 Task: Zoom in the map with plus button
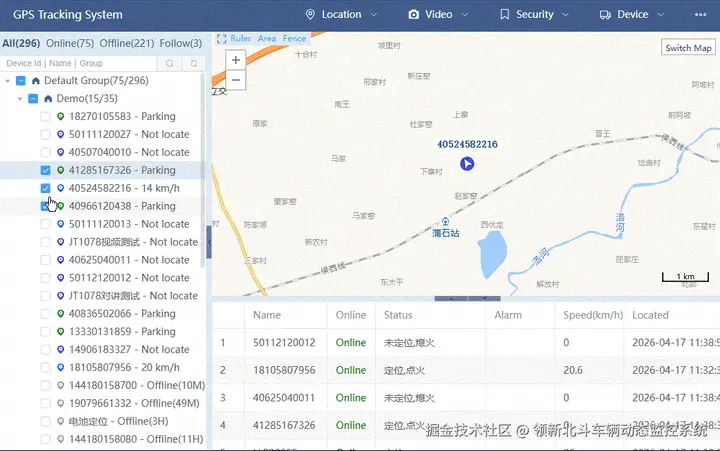[x=236, y=60]
